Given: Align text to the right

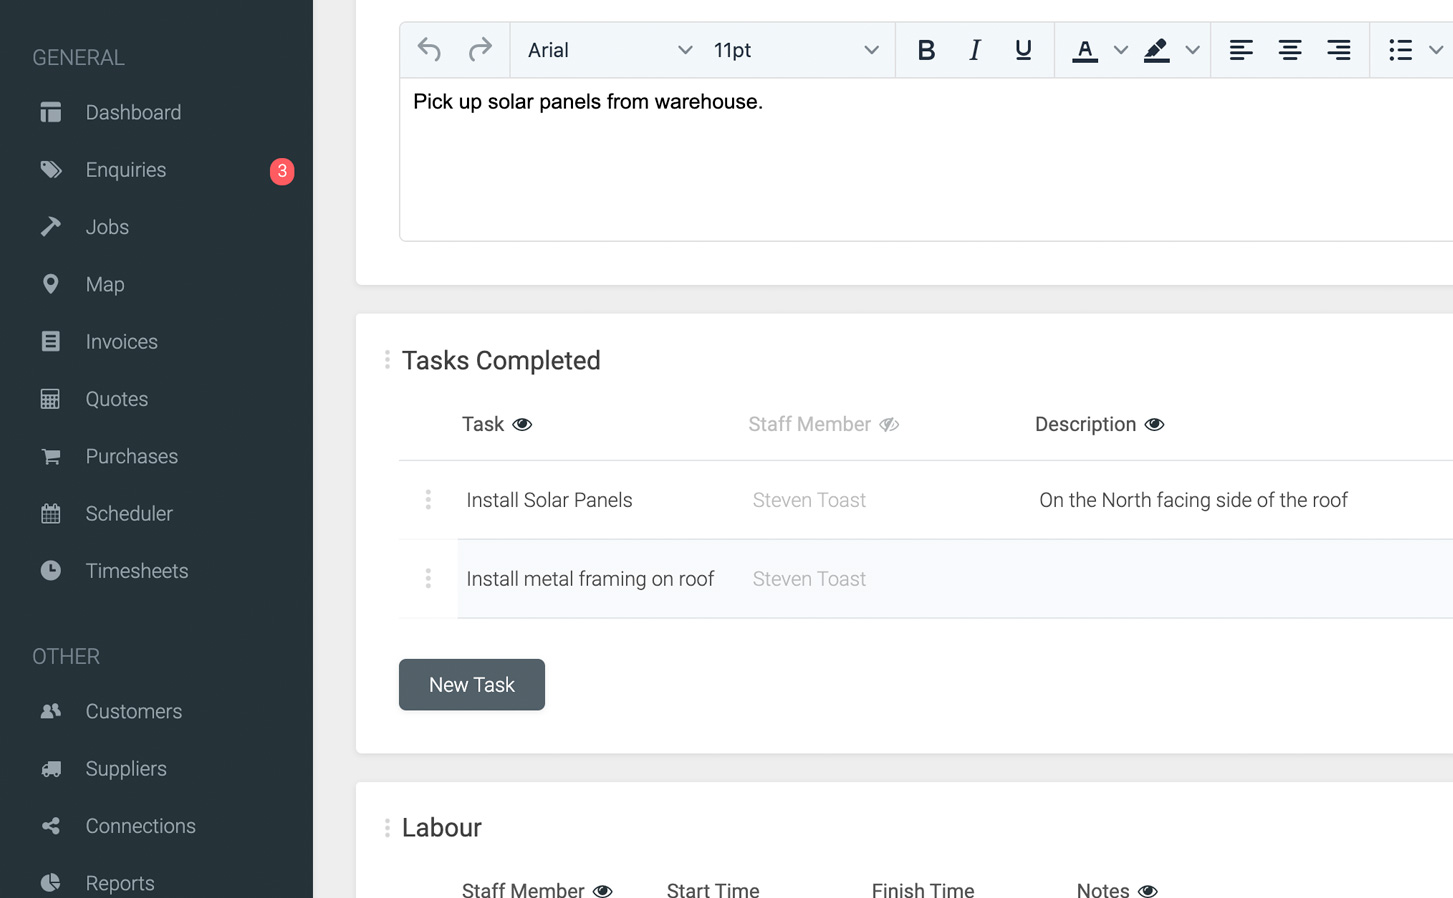Looking at the screenshot, I should pyautogui.click(x=1339, y=50).
